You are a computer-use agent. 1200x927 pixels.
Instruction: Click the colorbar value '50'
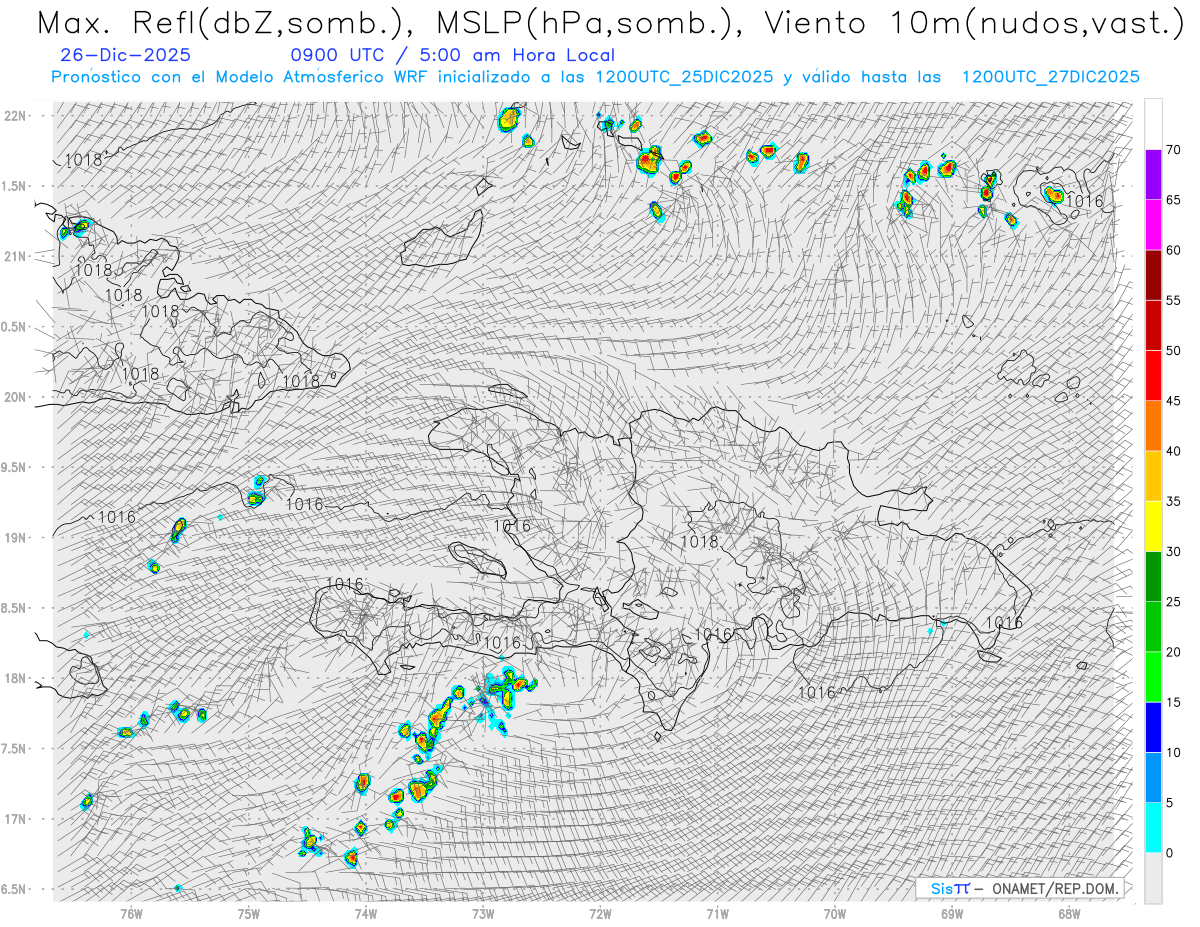[x=1173, y=351]
